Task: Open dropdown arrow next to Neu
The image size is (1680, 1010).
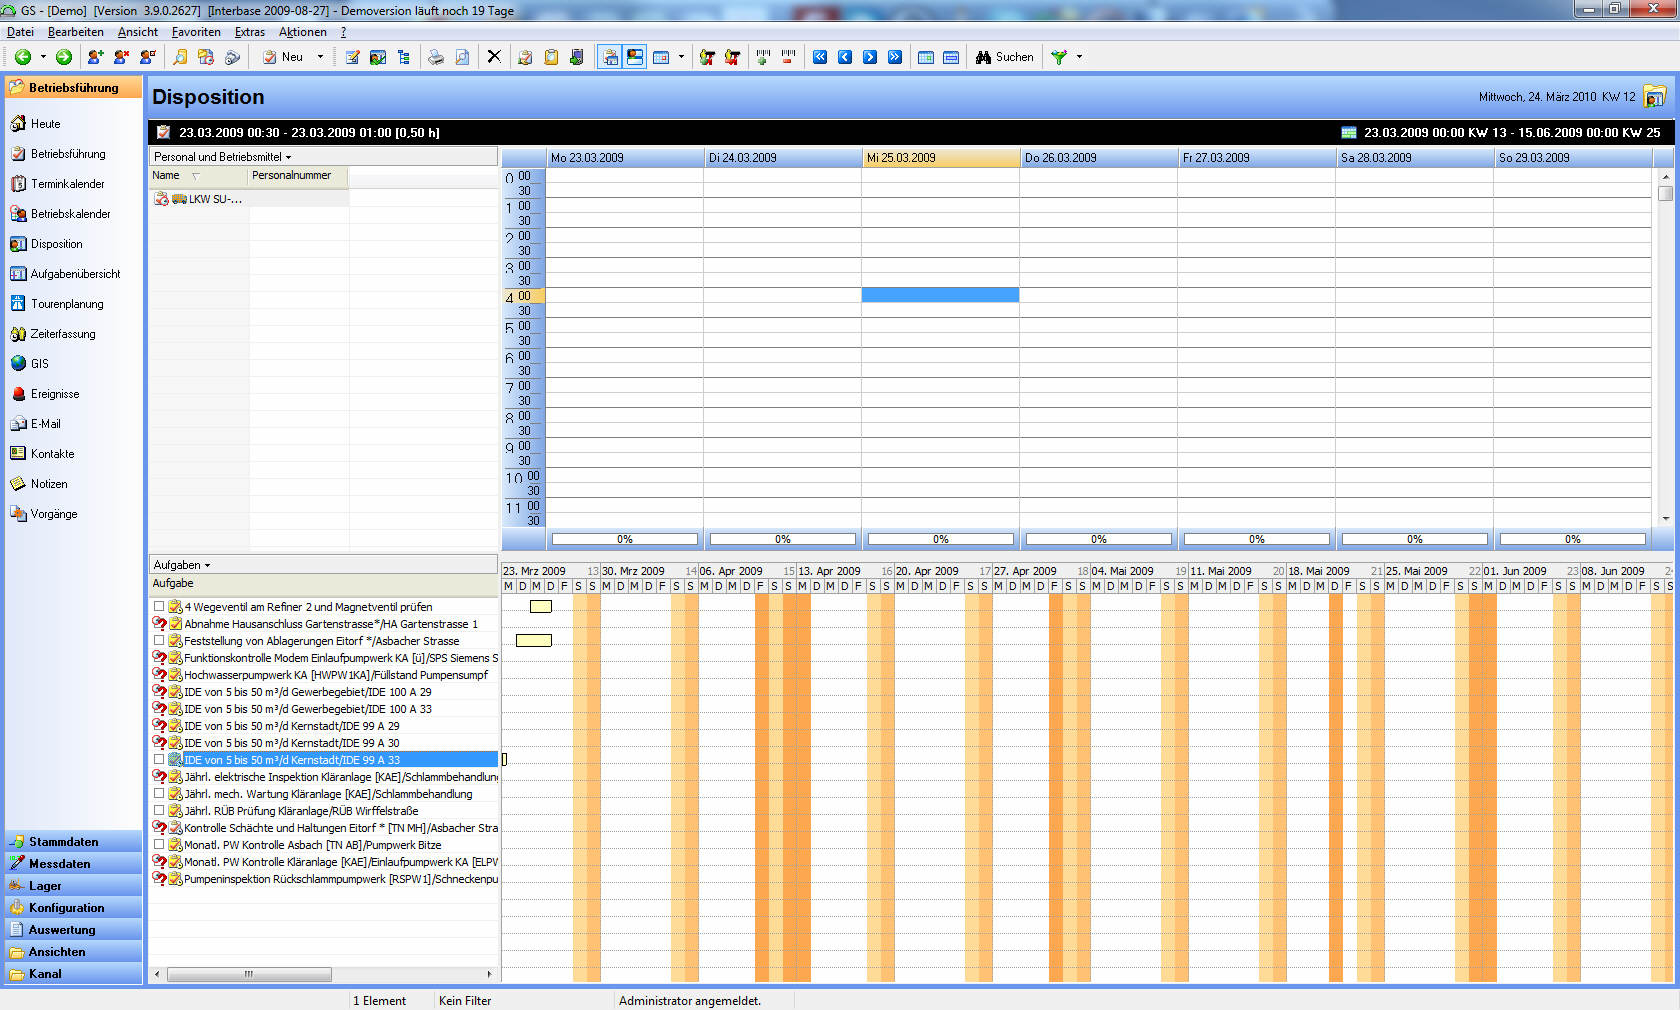Action: (320, 57)
